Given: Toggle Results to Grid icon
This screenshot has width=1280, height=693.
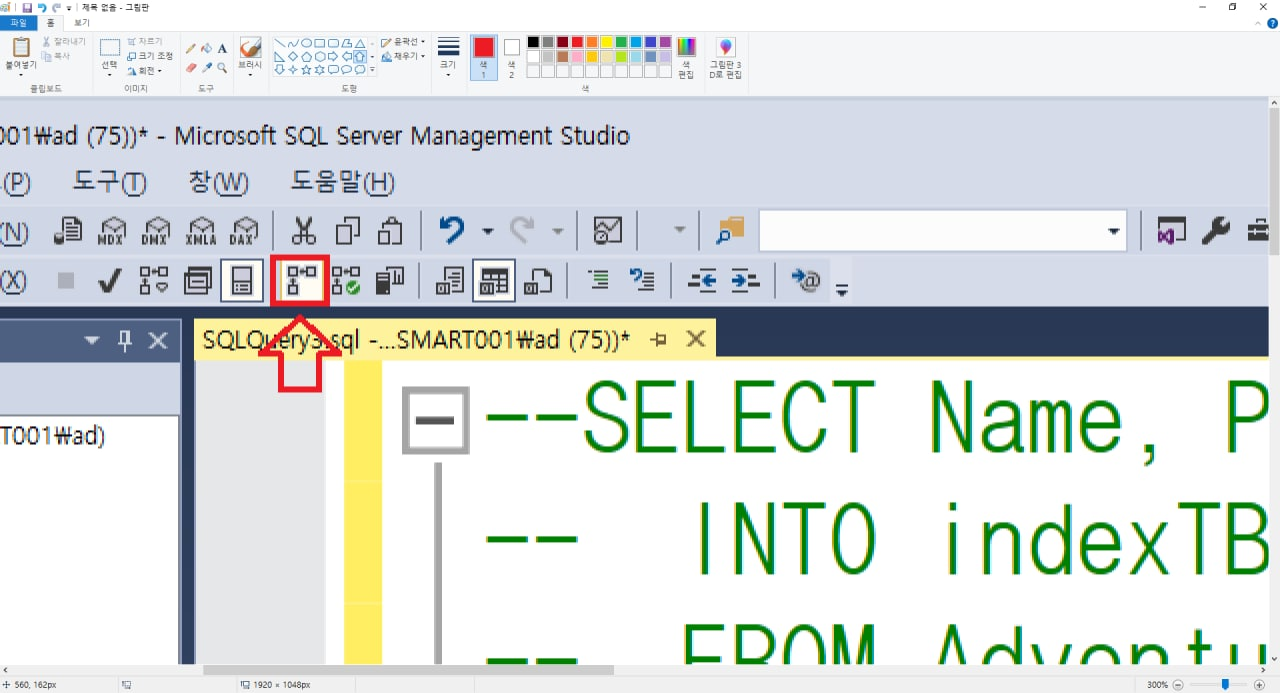Looking at the screenshot, I should 494,281.
